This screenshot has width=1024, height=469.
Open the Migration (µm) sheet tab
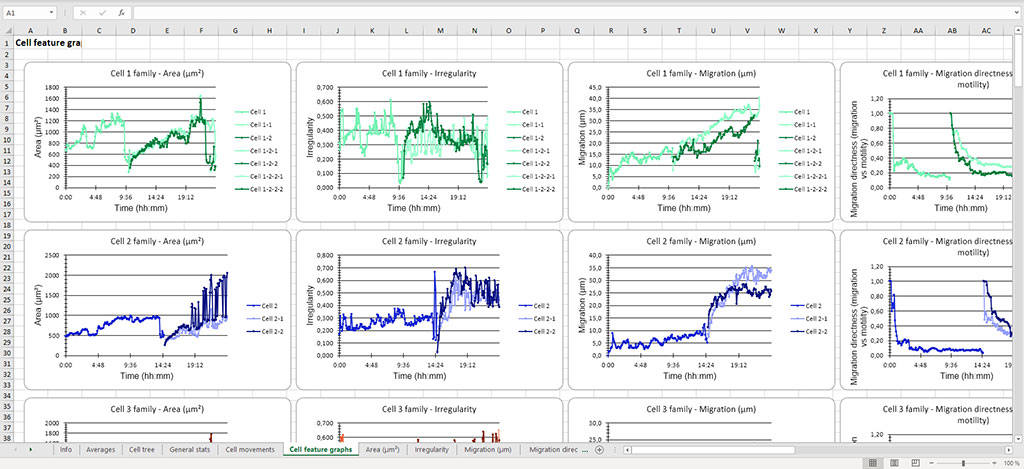click(488, 449)
